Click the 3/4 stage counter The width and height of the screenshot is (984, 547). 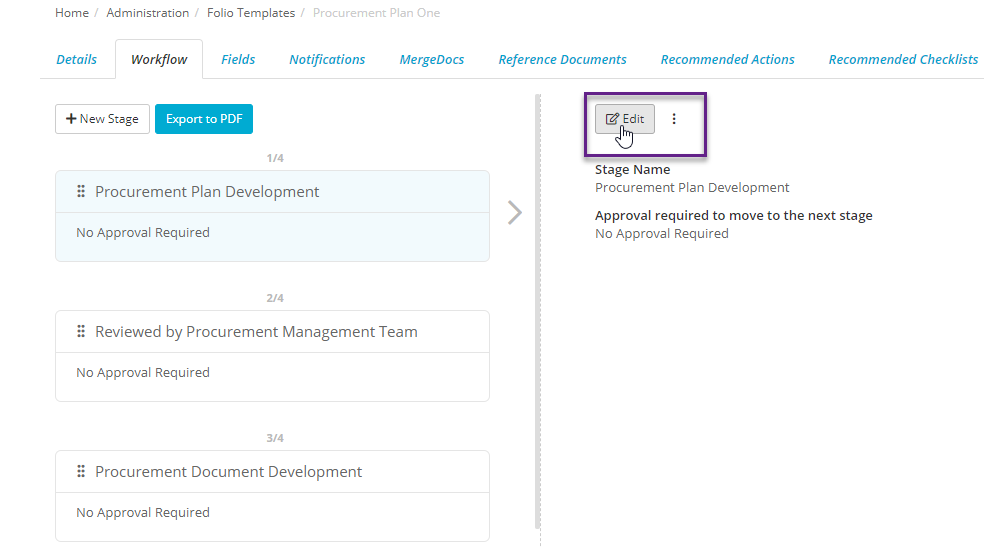[275, 438]
